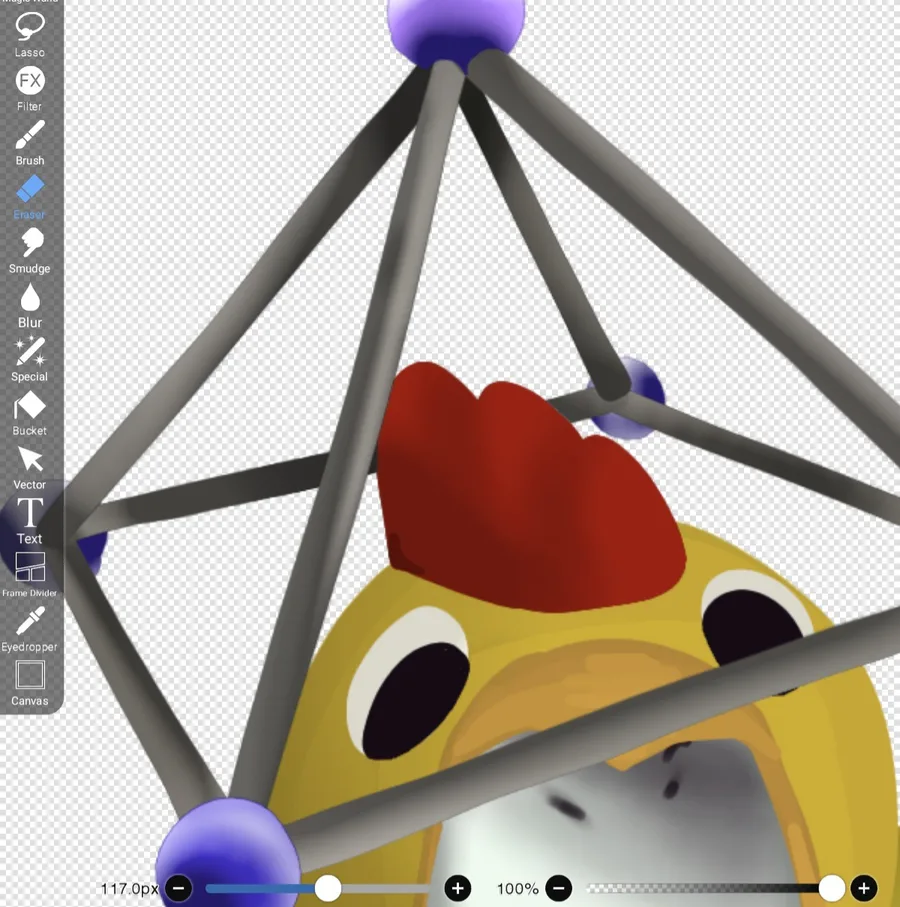Increase brush size with plus button
The image size is (900, 907).
coord(458,888)
